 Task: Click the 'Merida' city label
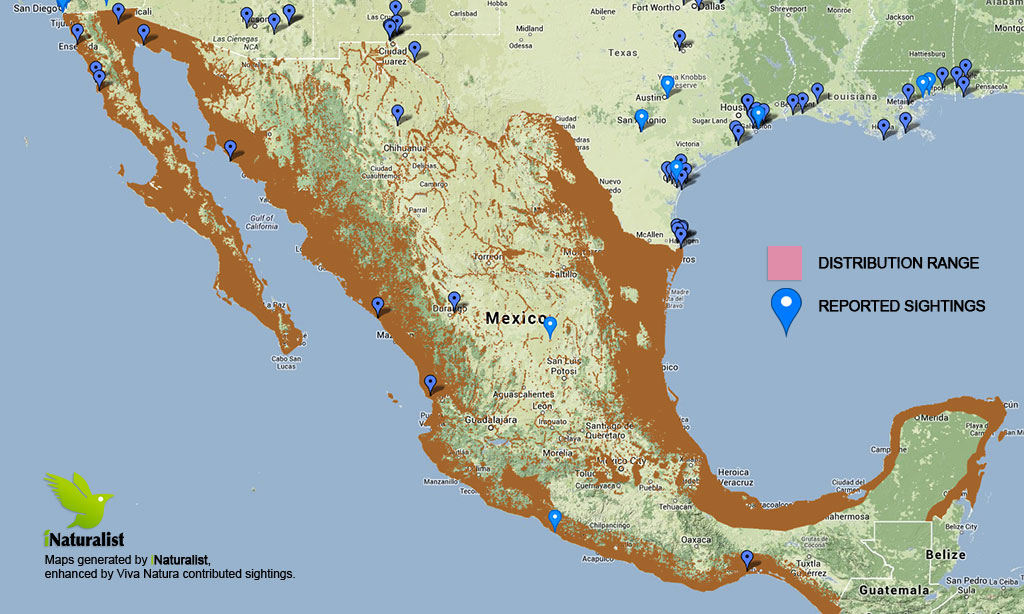(934, 417)
